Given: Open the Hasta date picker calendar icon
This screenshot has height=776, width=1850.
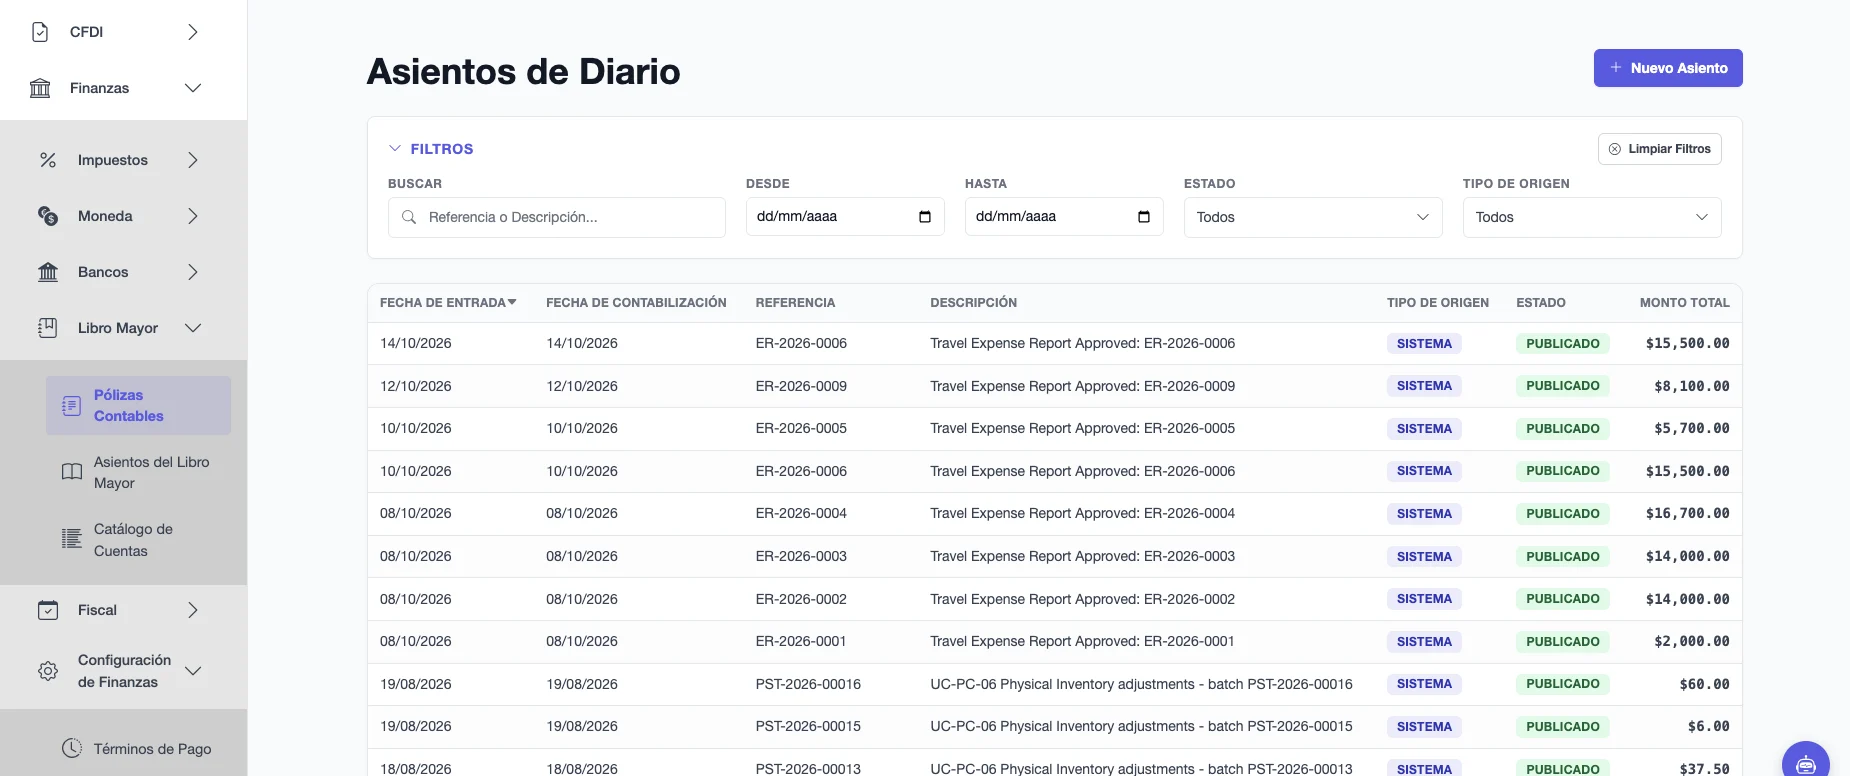Looking at the screenshot, I should [1144, 217].
